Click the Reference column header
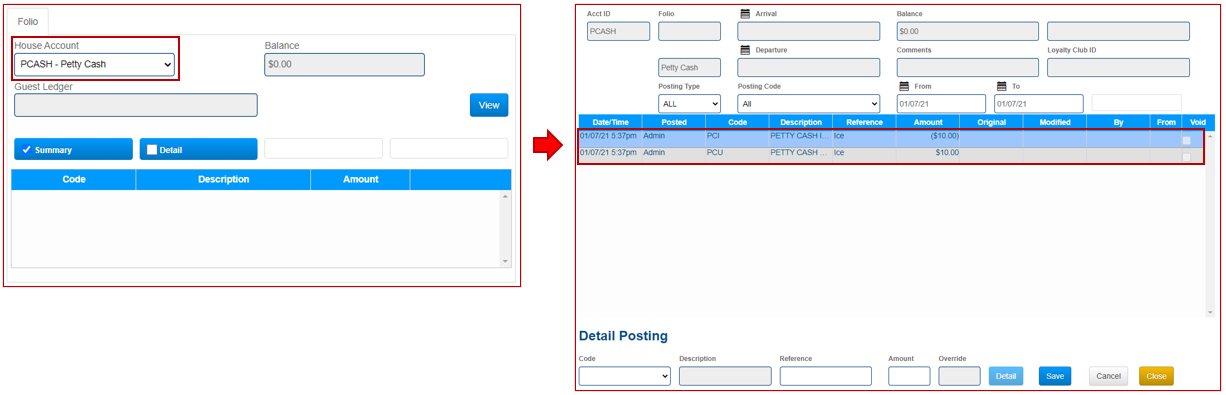 tap(864, 122)
